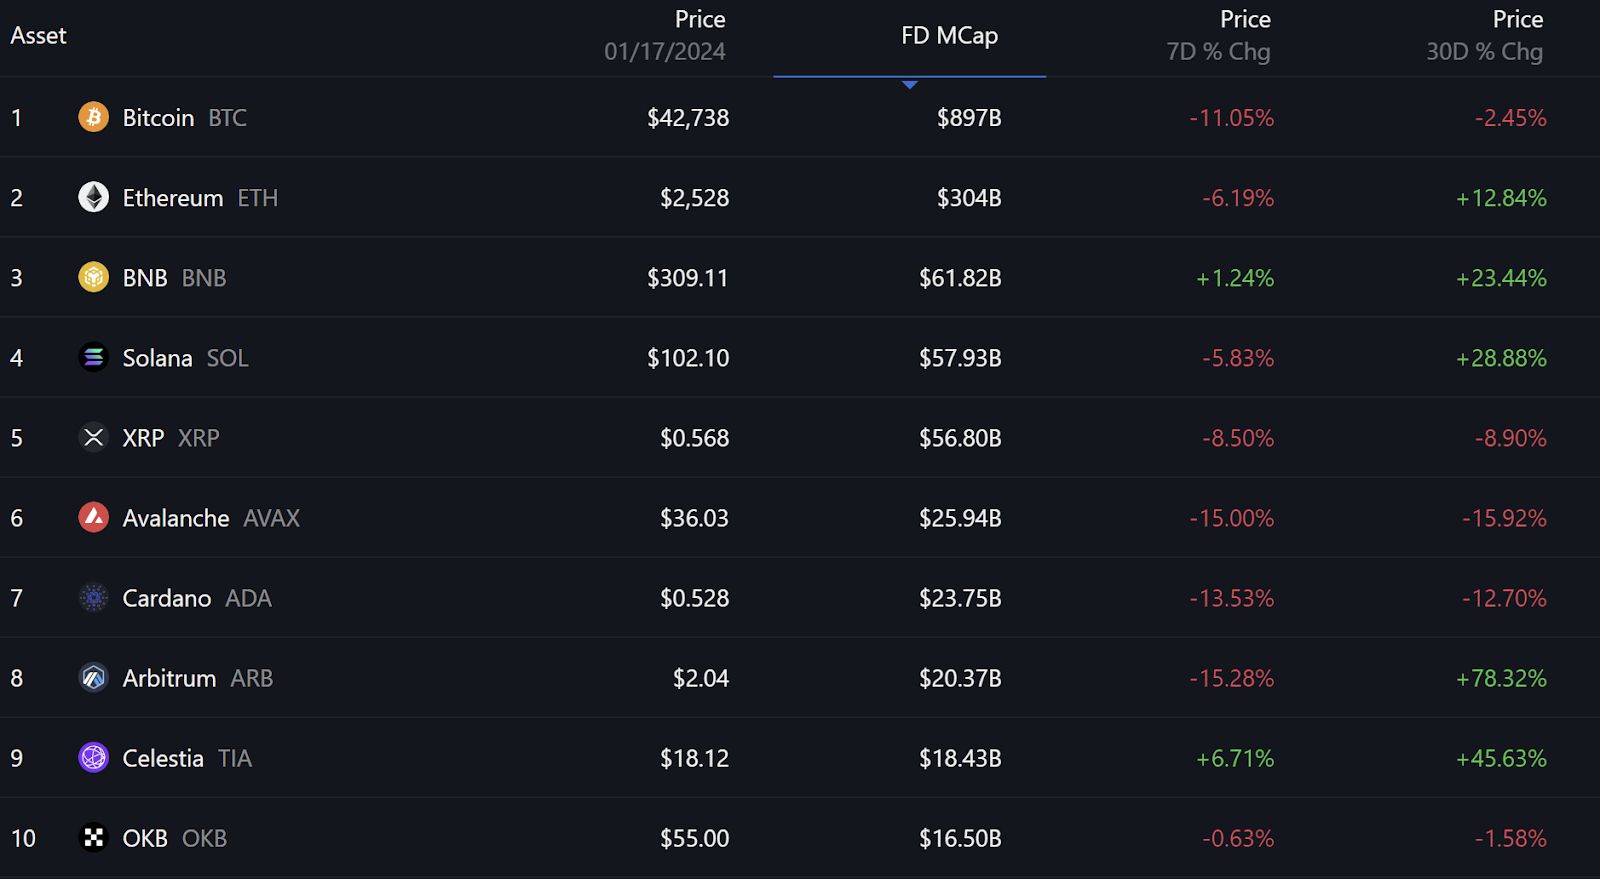Open the Arbitrum asset name link
The width and height of the screenshot is (1600, 879).
[x=169, y=678]
